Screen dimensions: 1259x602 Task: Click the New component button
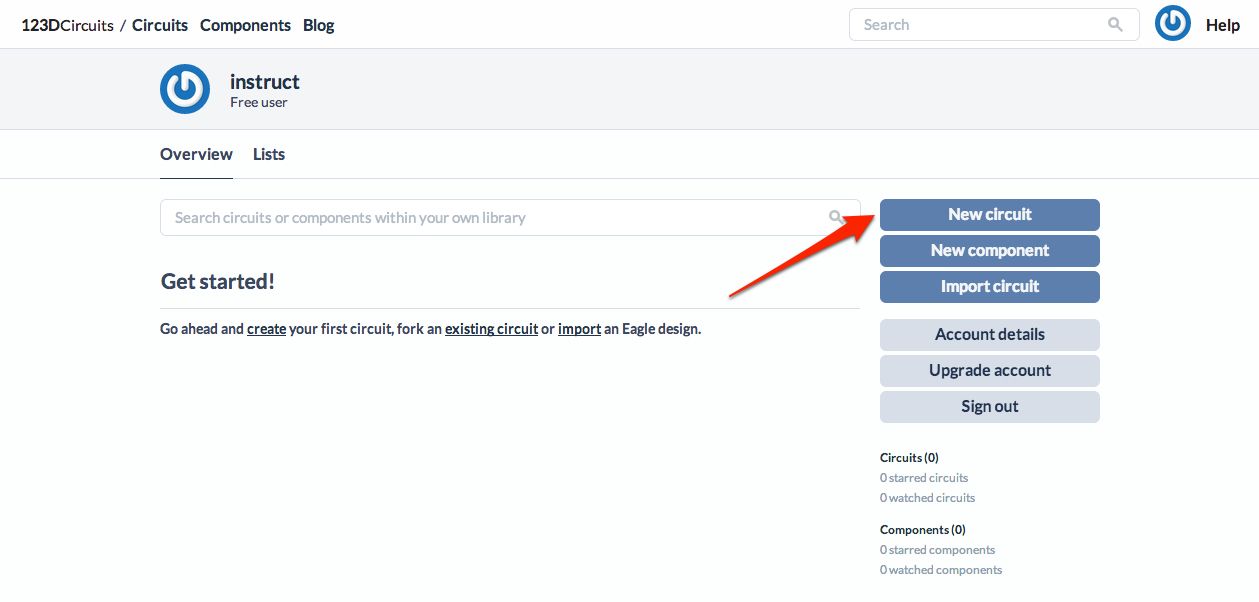coord(989,250)
